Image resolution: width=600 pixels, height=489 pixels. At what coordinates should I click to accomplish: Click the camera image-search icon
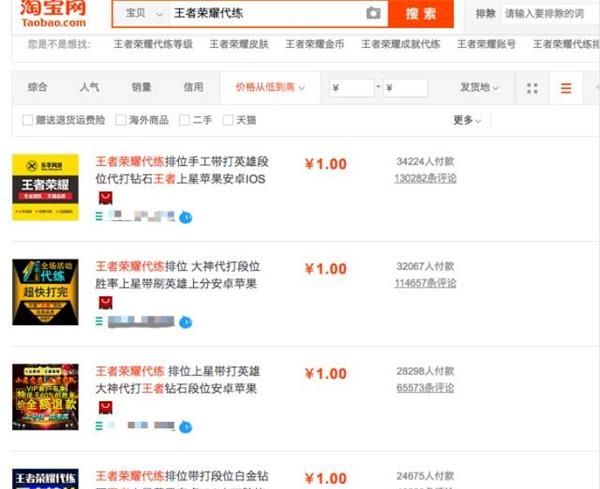coord(373,14)
